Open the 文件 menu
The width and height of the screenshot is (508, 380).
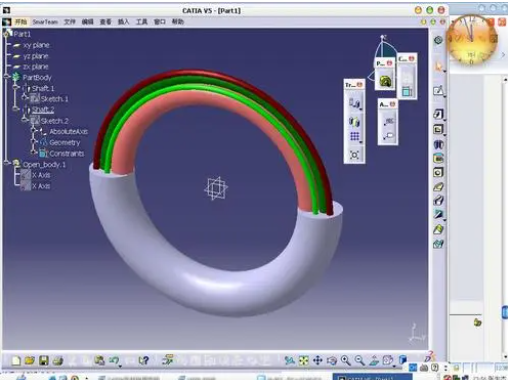pyautogui.click(x=70, y=22)
